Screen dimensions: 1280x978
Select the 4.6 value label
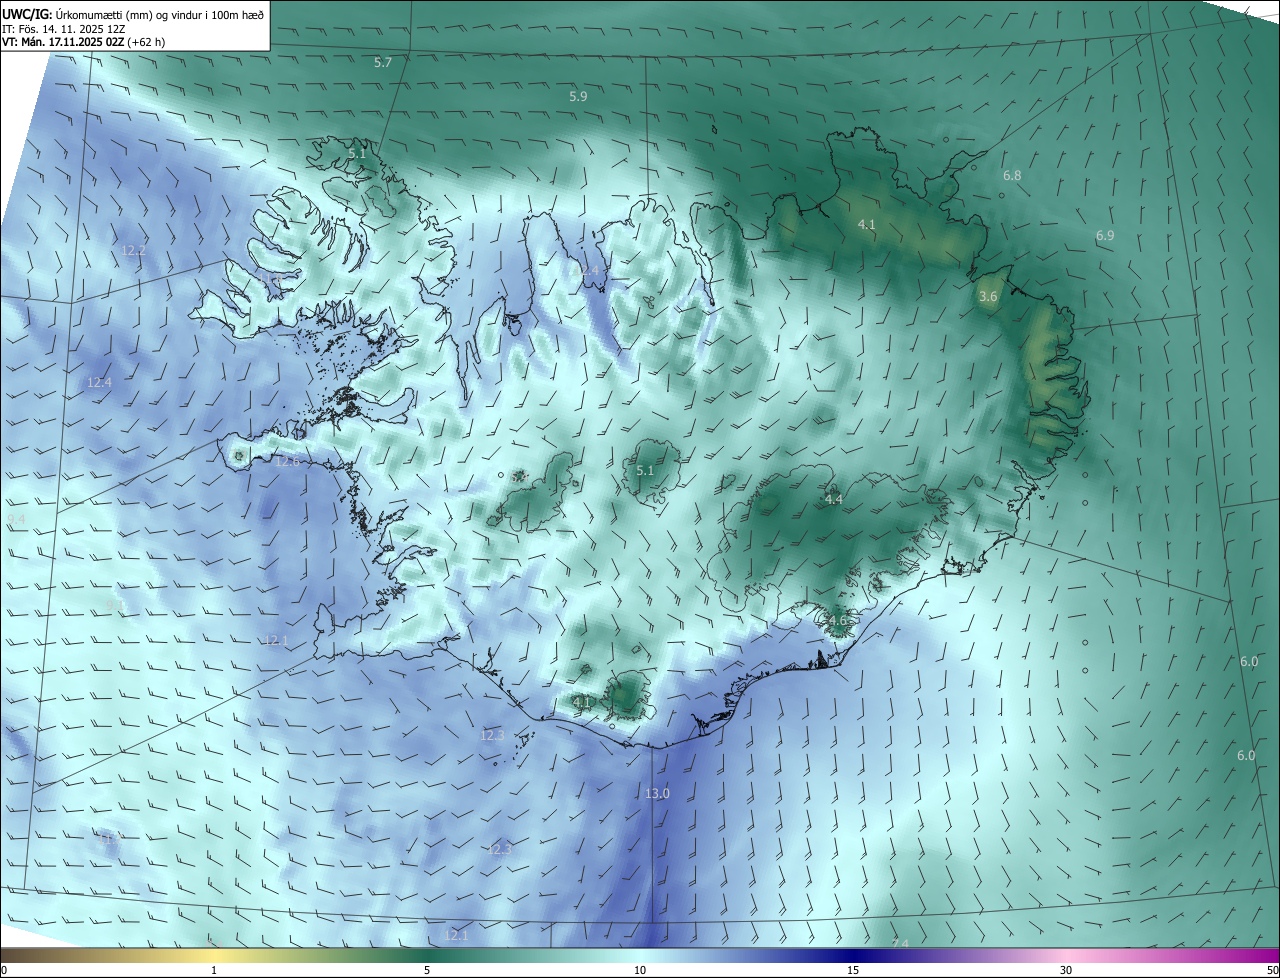click(x=837, y=621)
